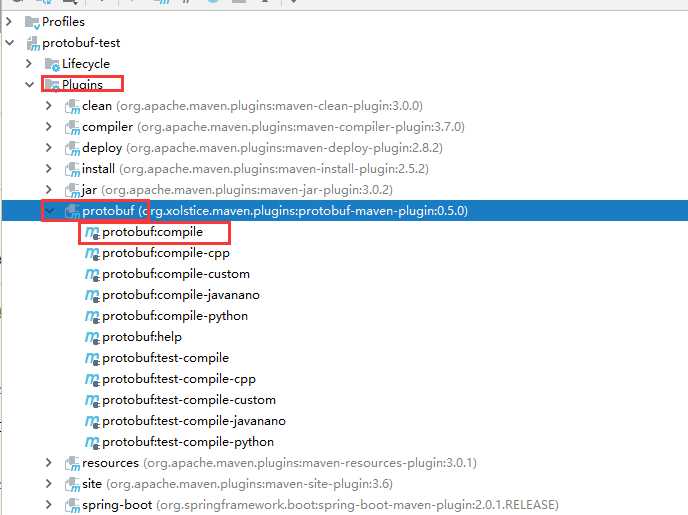Collapse the protobuf-test project node
This screenshot has height=515, width=688.
click(x=10, y=43)
